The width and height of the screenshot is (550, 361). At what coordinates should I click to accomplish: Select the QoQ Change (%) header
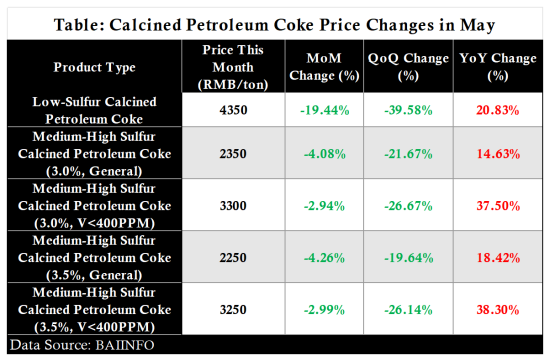point(408,67)
